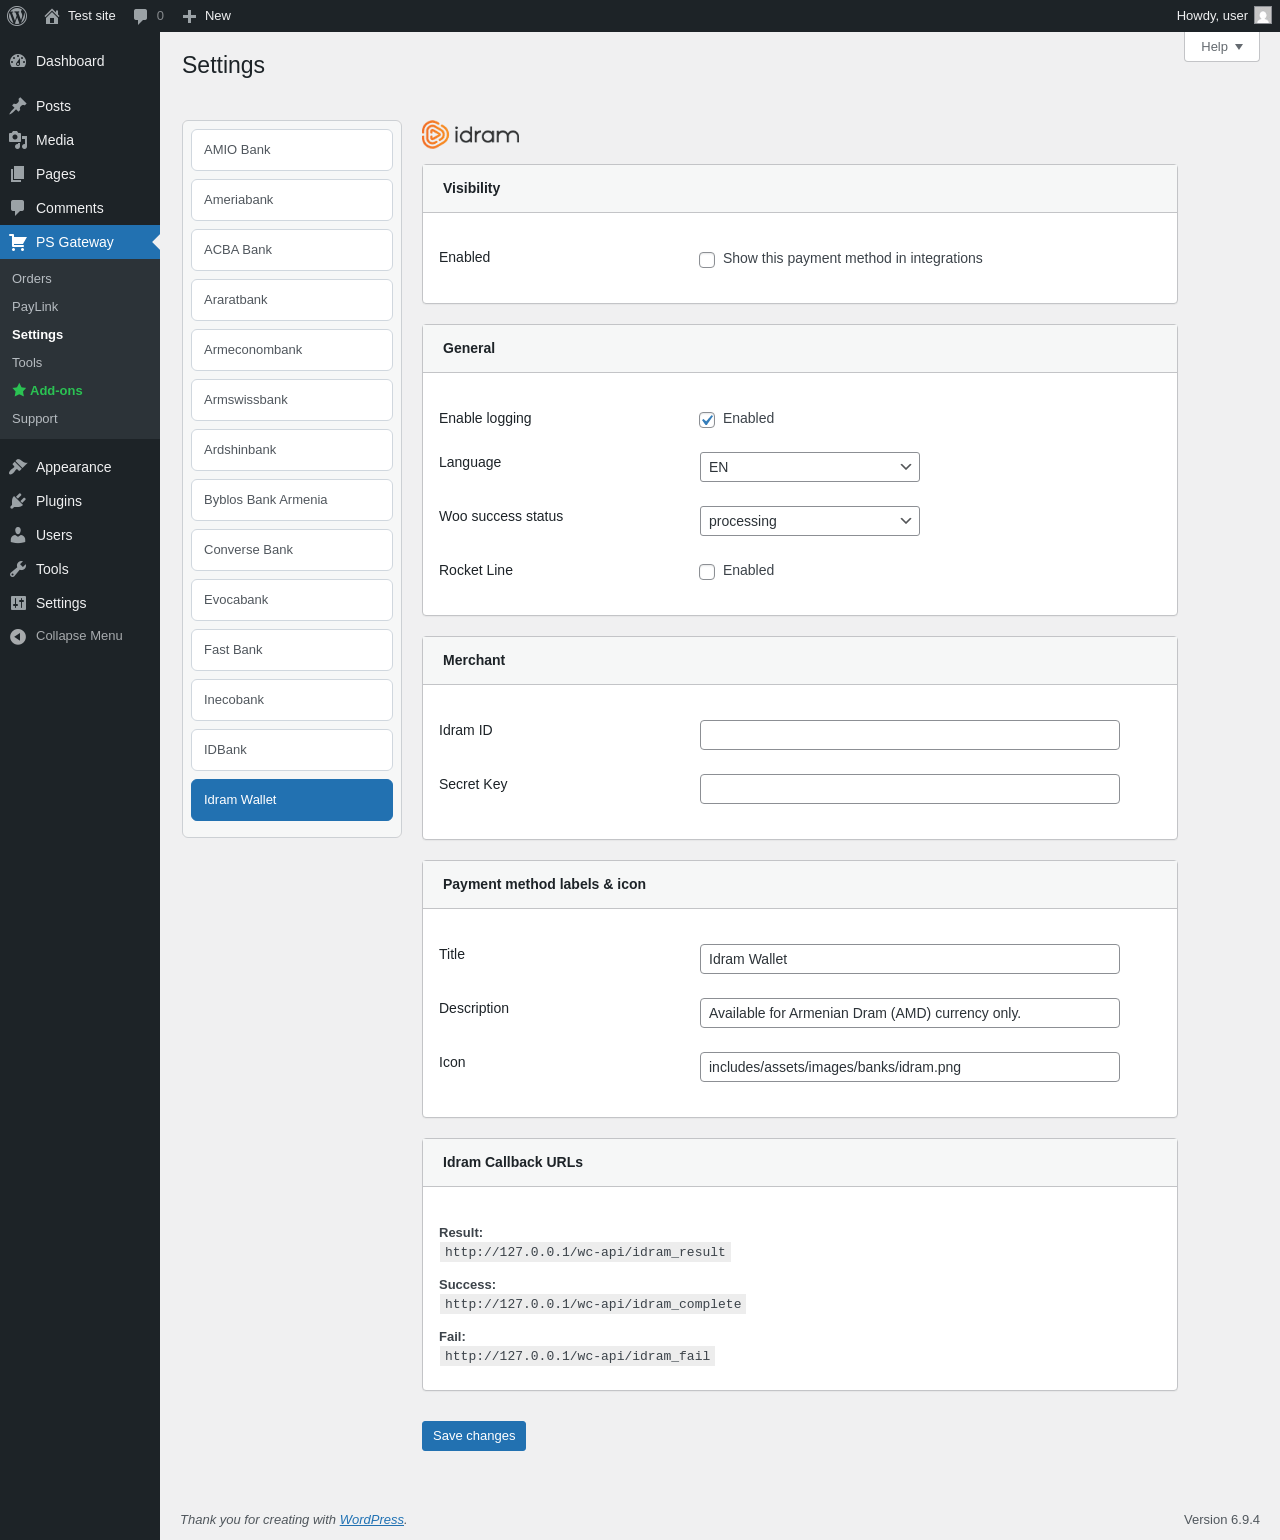Click the Dashboard gauge icon
Screen dimensions: 1280x1540
18,61
